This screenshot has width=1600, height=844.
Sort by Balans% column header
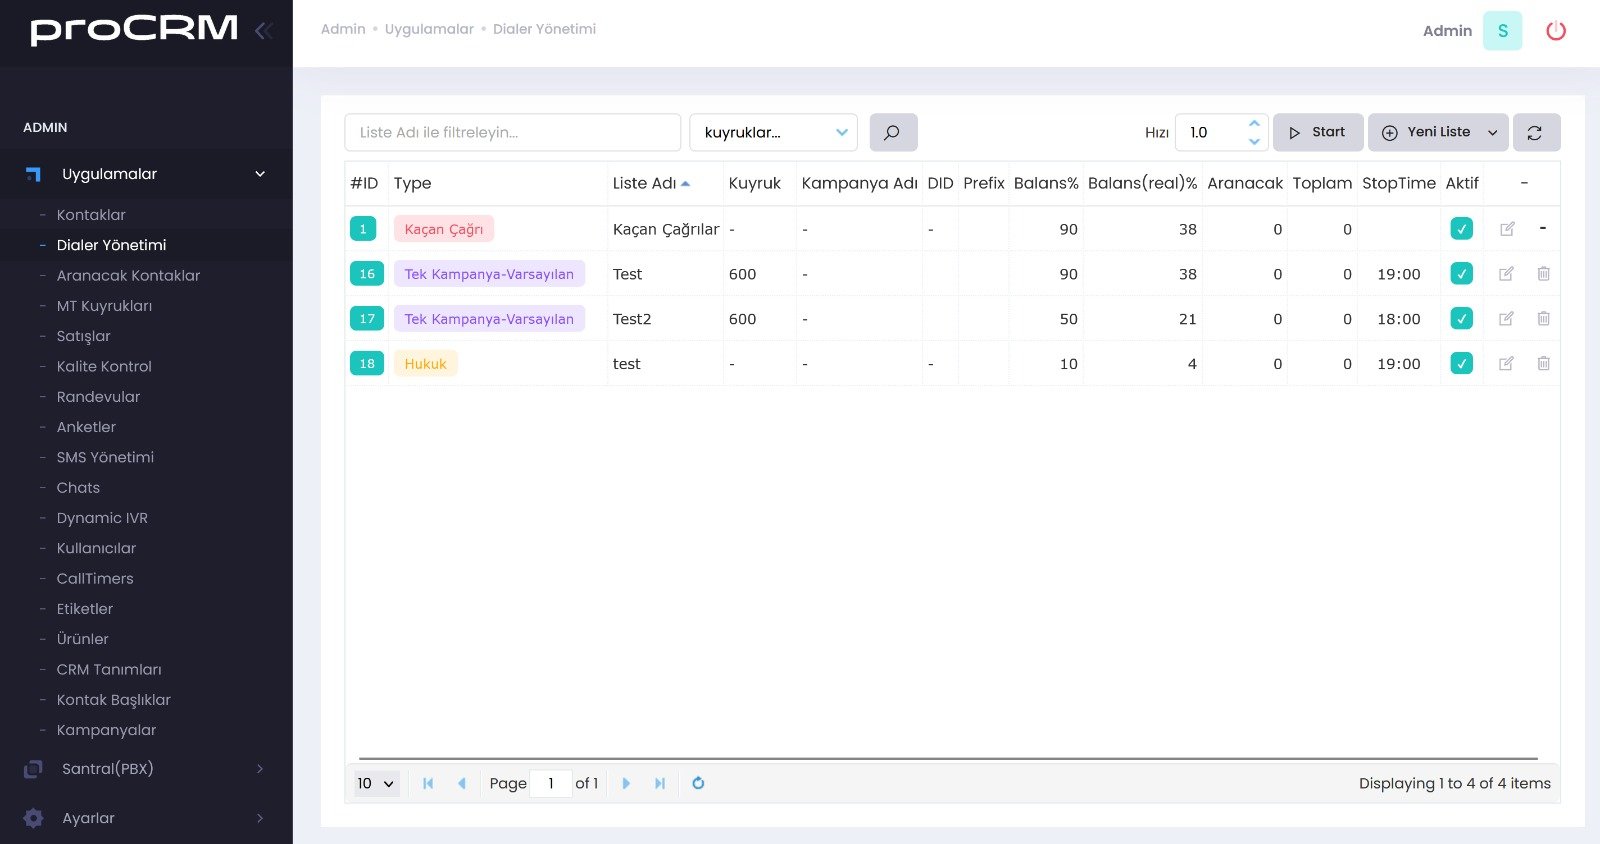point(1046,183)
